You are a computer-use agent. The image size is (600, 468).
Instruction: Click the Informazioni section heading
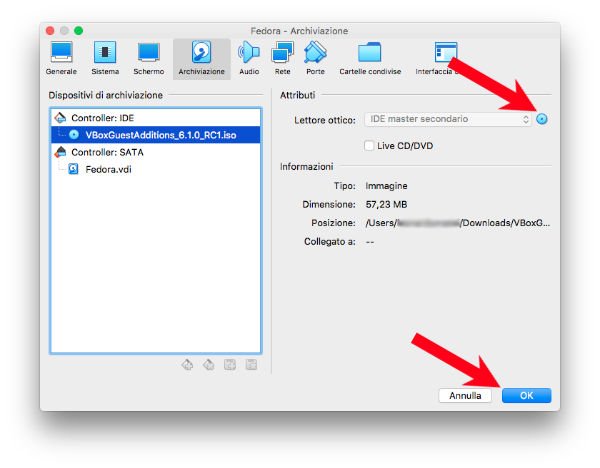coord(307,167)
